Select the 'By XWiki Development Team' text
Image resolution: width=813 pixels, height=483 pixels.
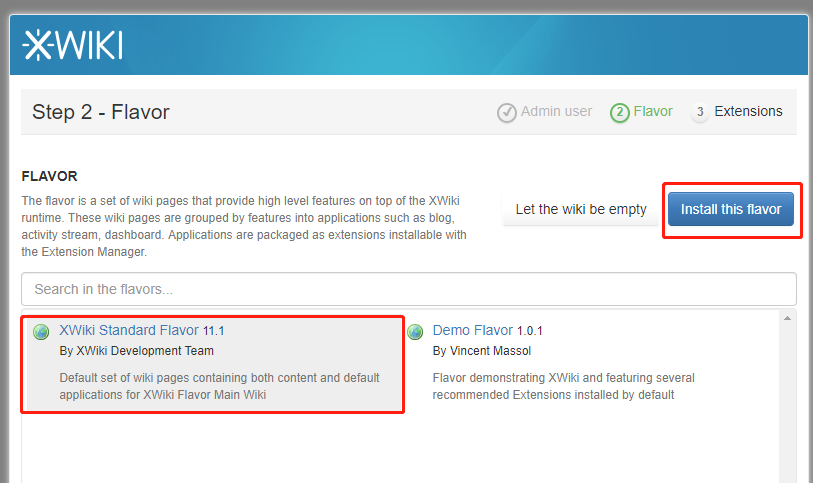pyautogui.click(x=136, y=351)
